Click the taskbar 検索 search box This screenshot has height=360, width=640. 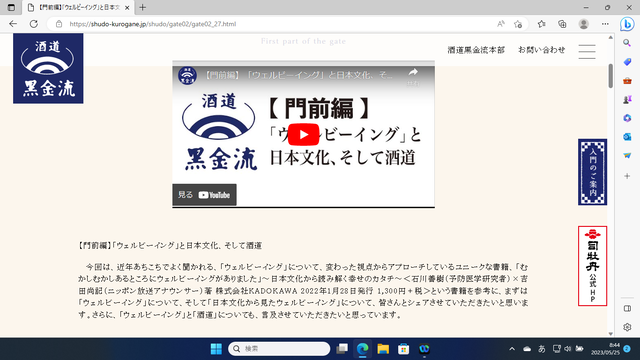[x=279, y=349]
